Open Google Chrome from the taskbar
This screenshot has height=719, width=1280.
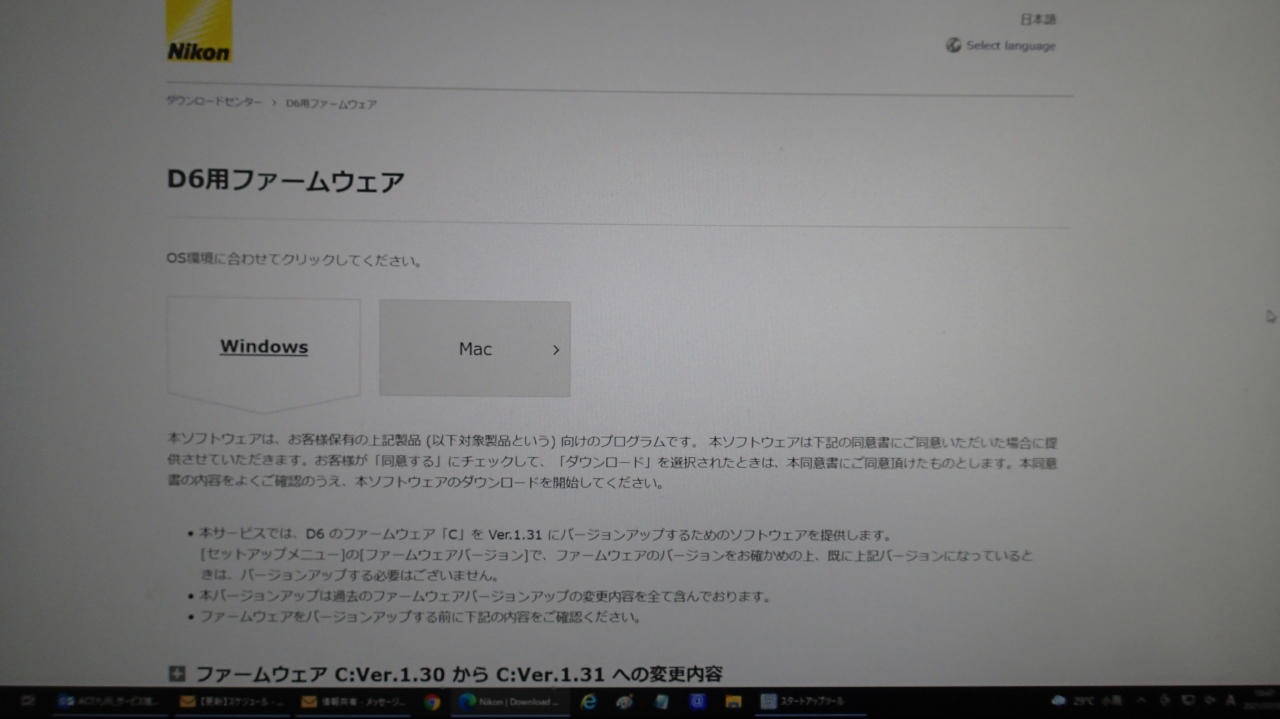(432, 702)
